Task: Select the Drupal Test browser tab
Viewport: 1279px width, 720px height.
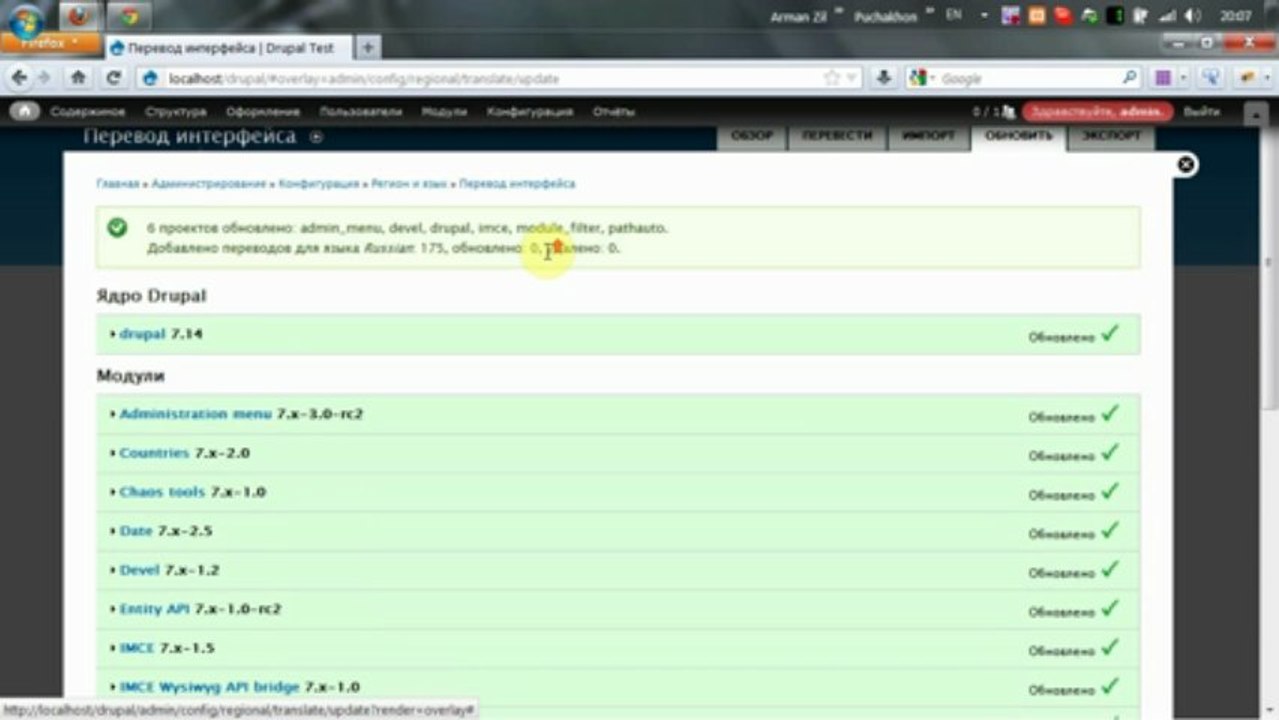Action: (x=229, y=47)
